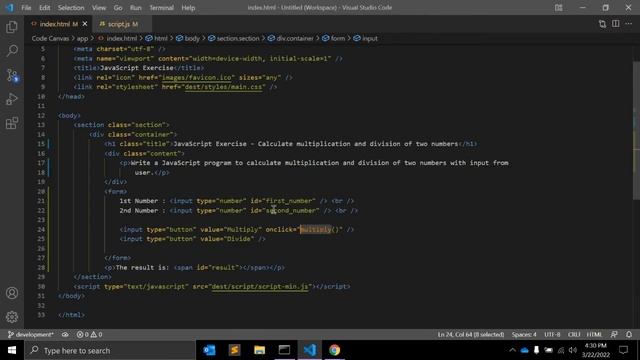Open Google Chrome from the taskbar
Viewport: 640px width, 360px height.
point(335,350)
